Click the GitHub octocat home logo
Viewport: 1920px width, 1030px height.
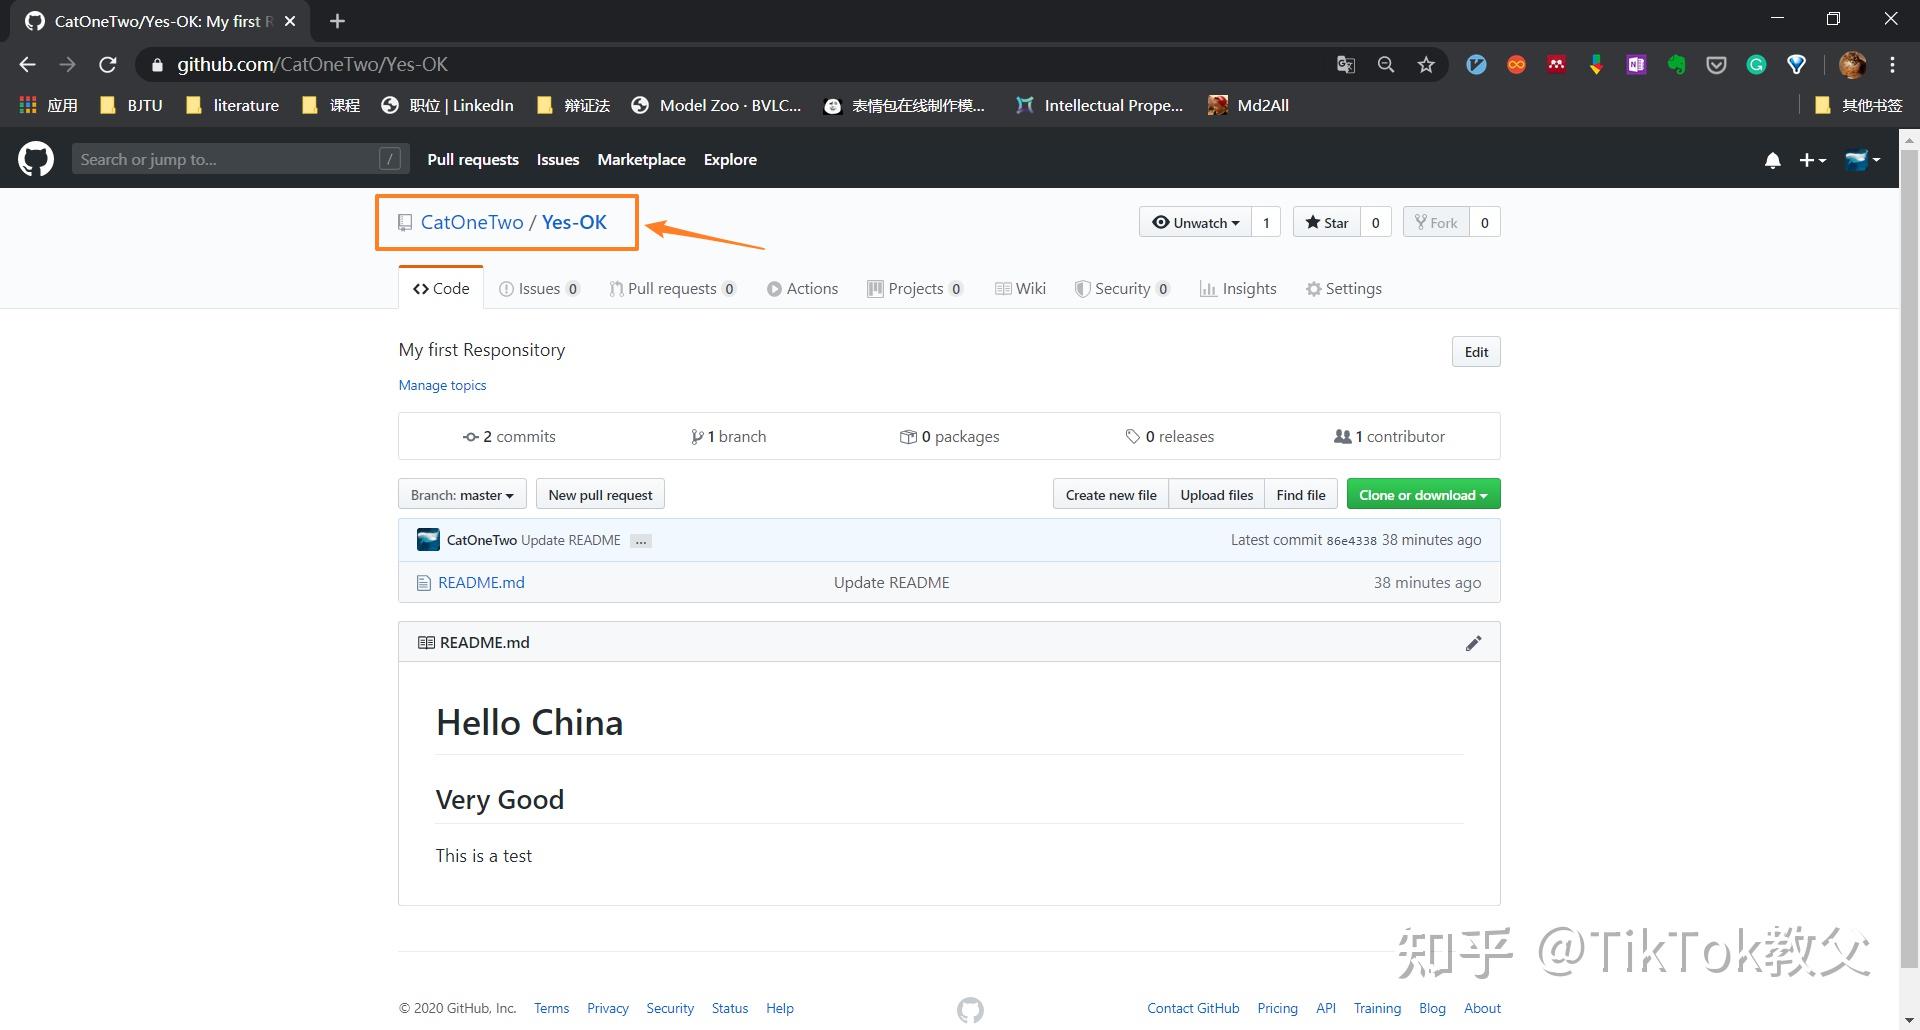[34, 159]
